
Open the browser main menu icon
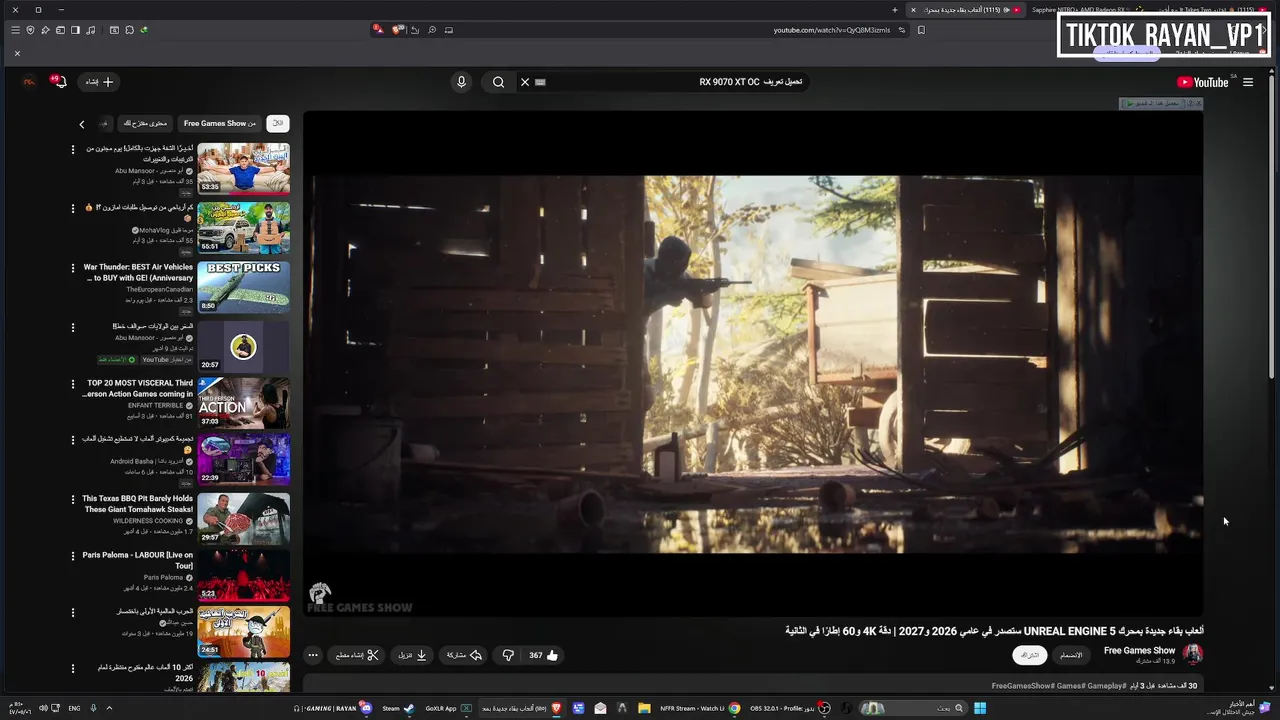point(15,30)
